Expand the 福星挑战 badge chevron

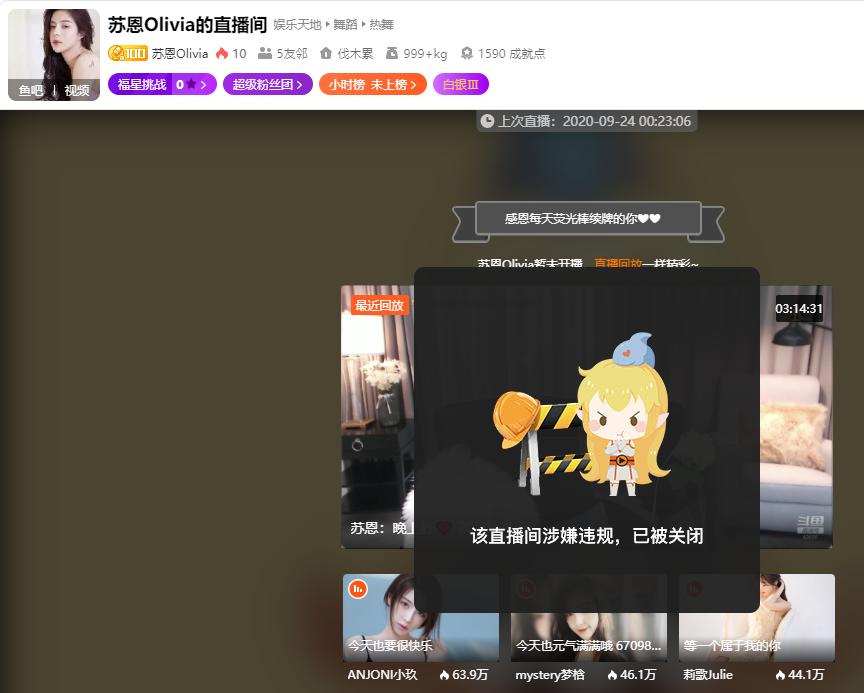point(205,87)
